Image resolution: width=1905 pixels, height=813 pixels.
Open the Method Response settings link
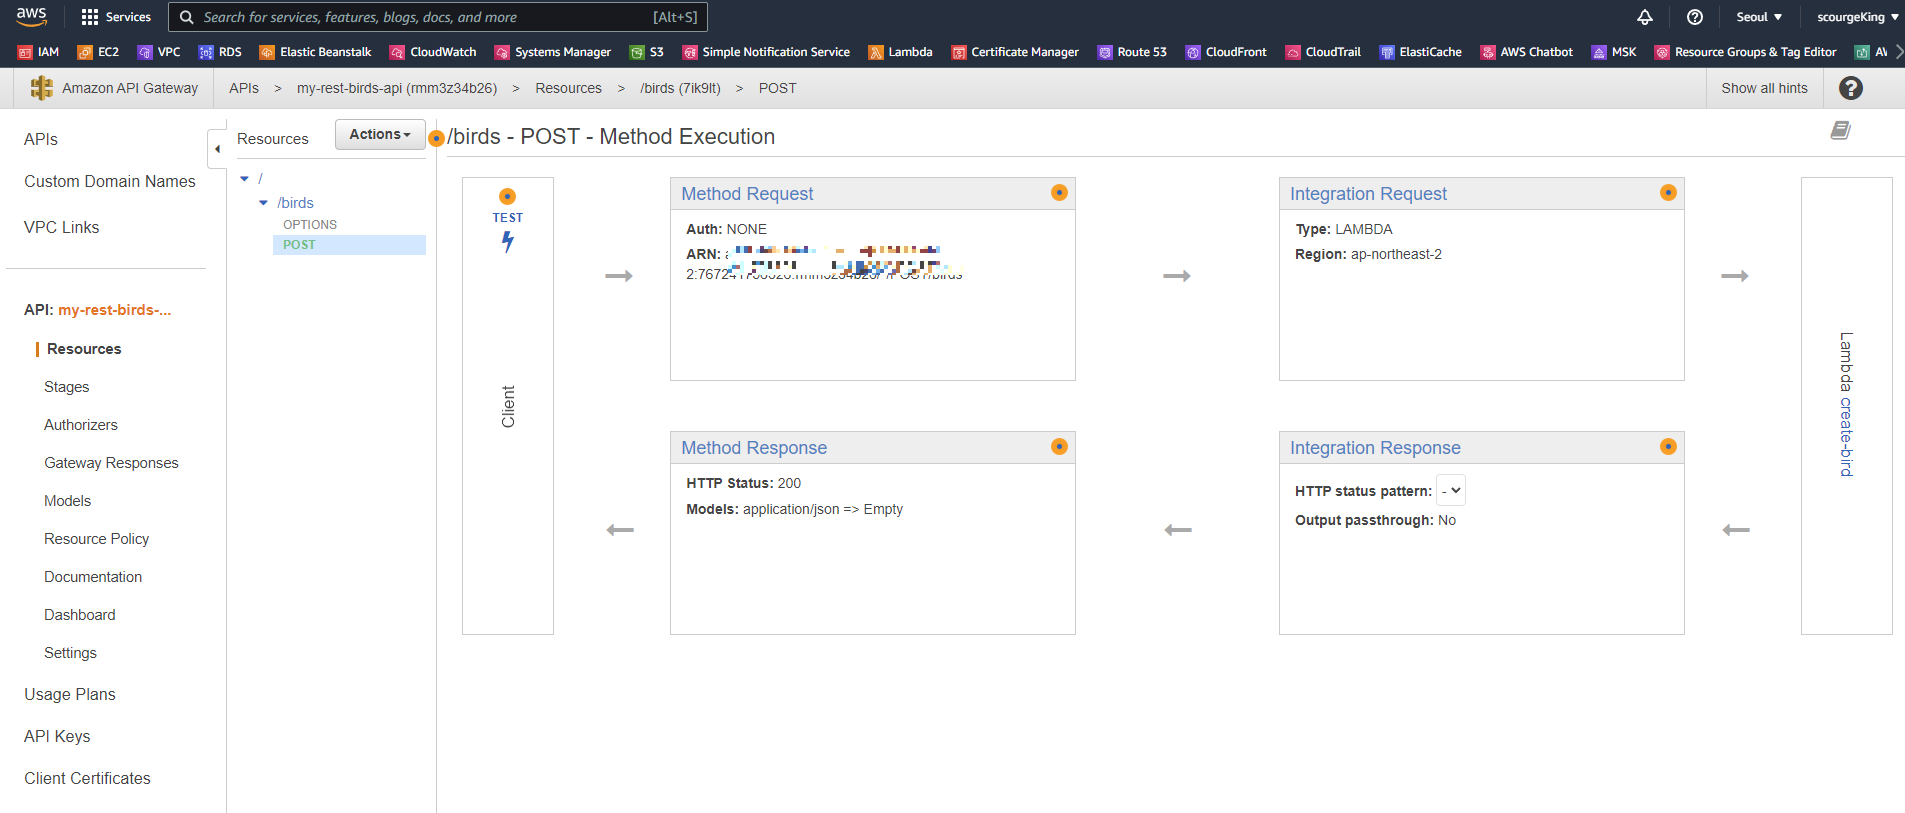pyautogui.click(x=754, y=448)
